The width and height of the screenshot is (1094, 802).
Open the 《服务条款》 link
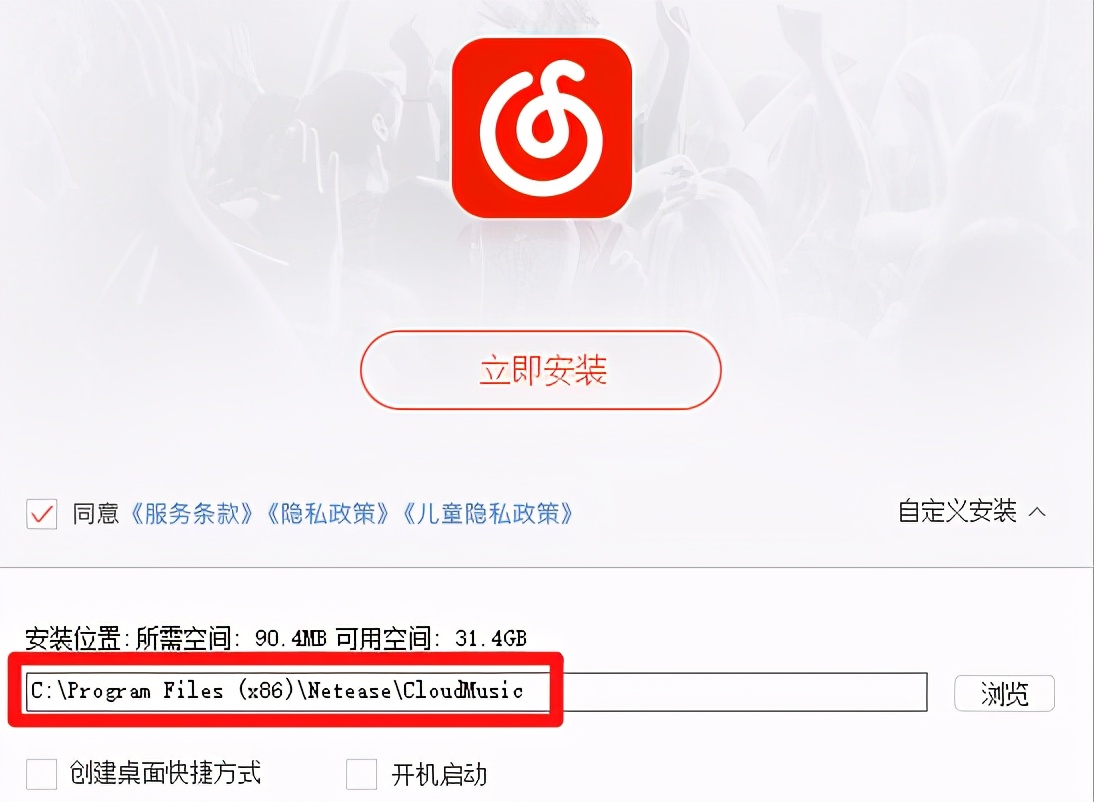pyautogui.click(x=192, y=514)
